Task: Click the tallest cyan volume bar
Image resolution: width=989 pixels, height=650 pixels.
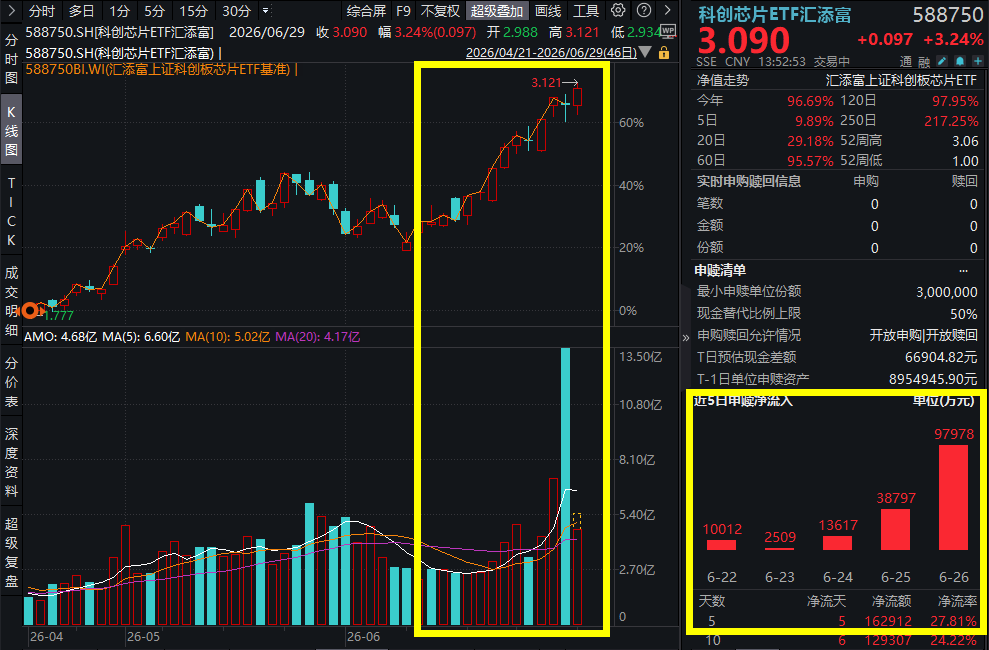Action: pos(565,485)
